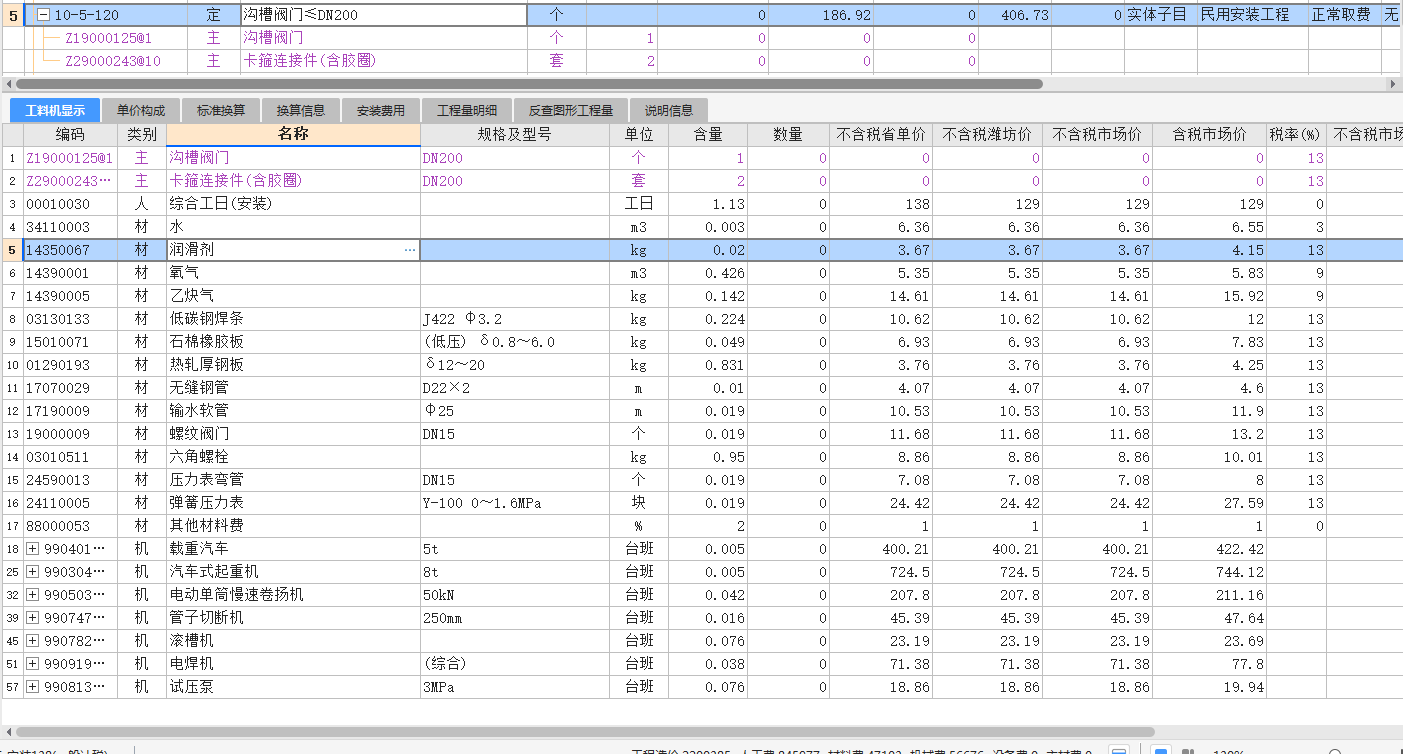1403x754 pixels.
Task: Select the 螺纹阀门 name cell
Action: coord(293,434)
